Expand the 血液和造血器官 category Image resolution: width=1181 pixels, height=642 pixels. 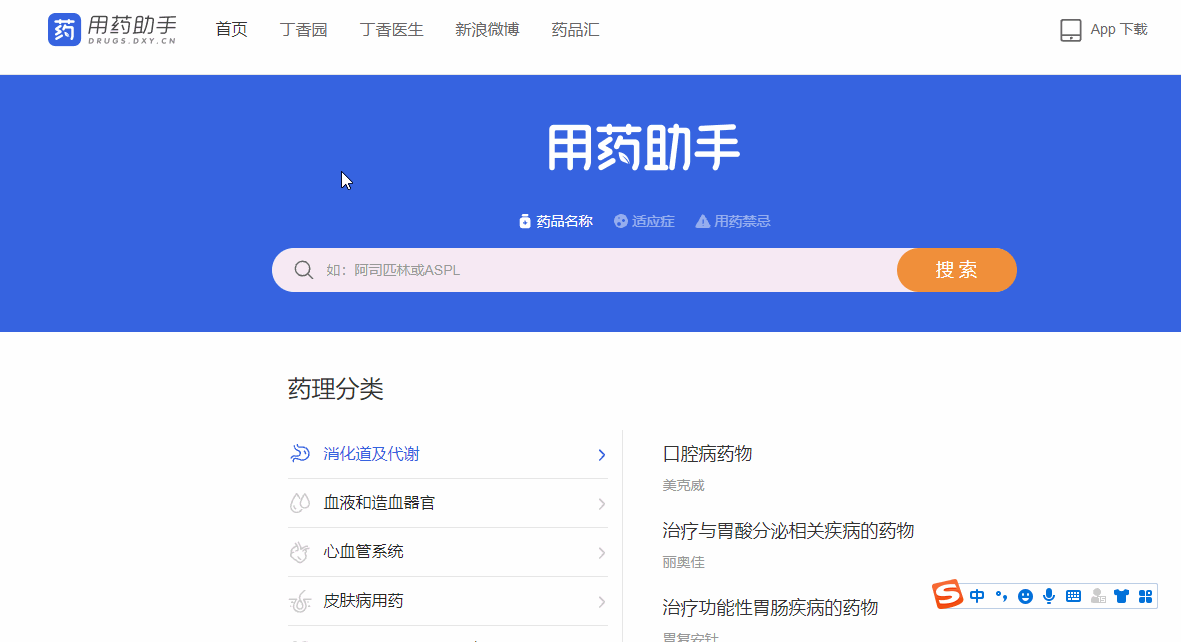(600, 502)
